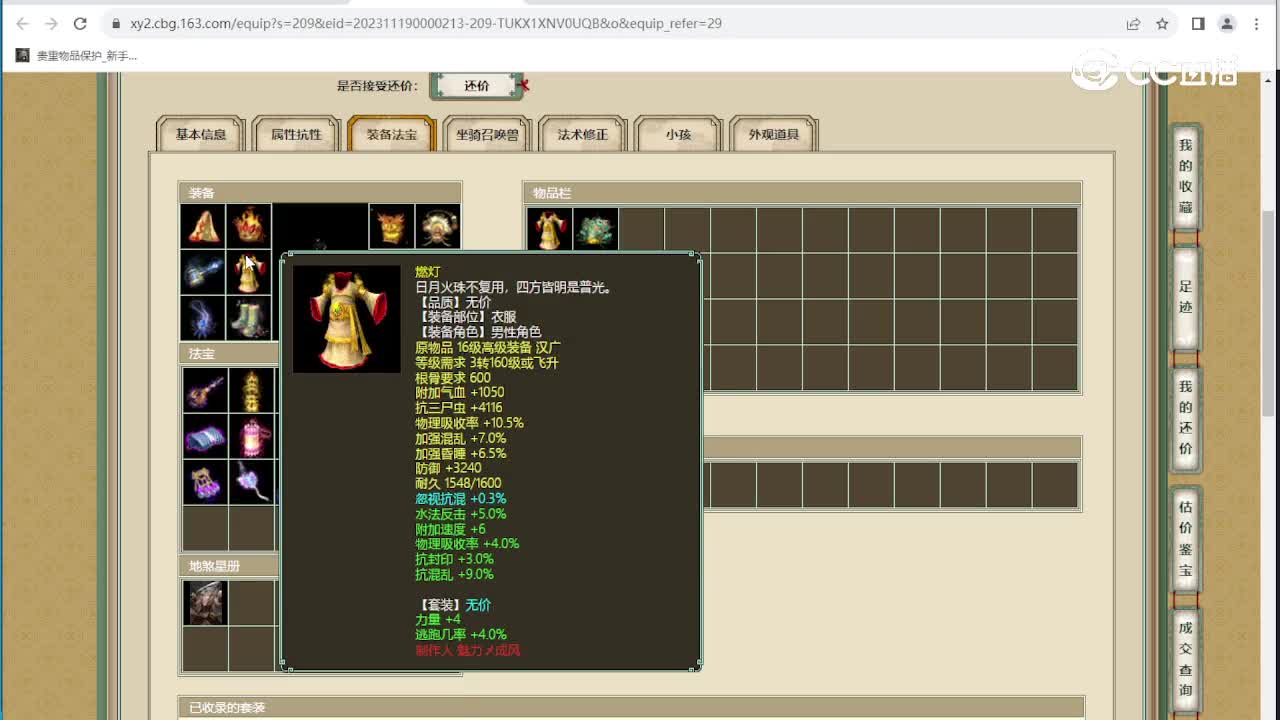Click the pink lantern 法宝 icon
This screenshot has height=720, width=1280.
[x=251, y=436]
